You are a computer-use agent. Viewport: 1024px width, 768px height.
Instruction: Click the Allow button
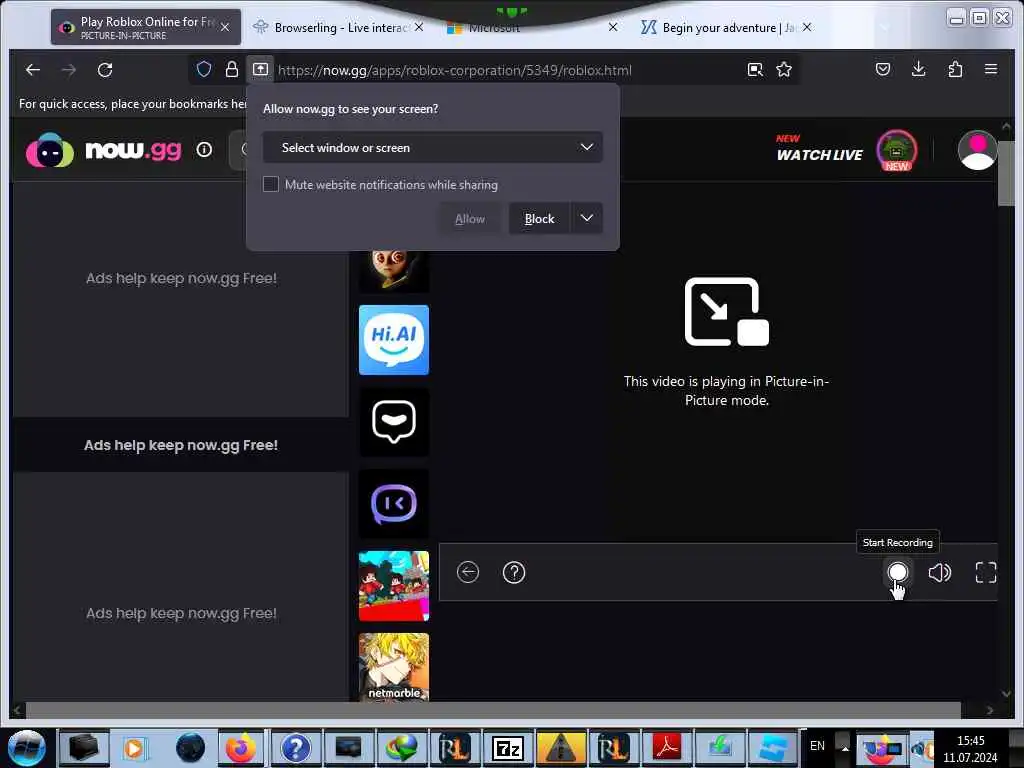[x=470, y=218]
